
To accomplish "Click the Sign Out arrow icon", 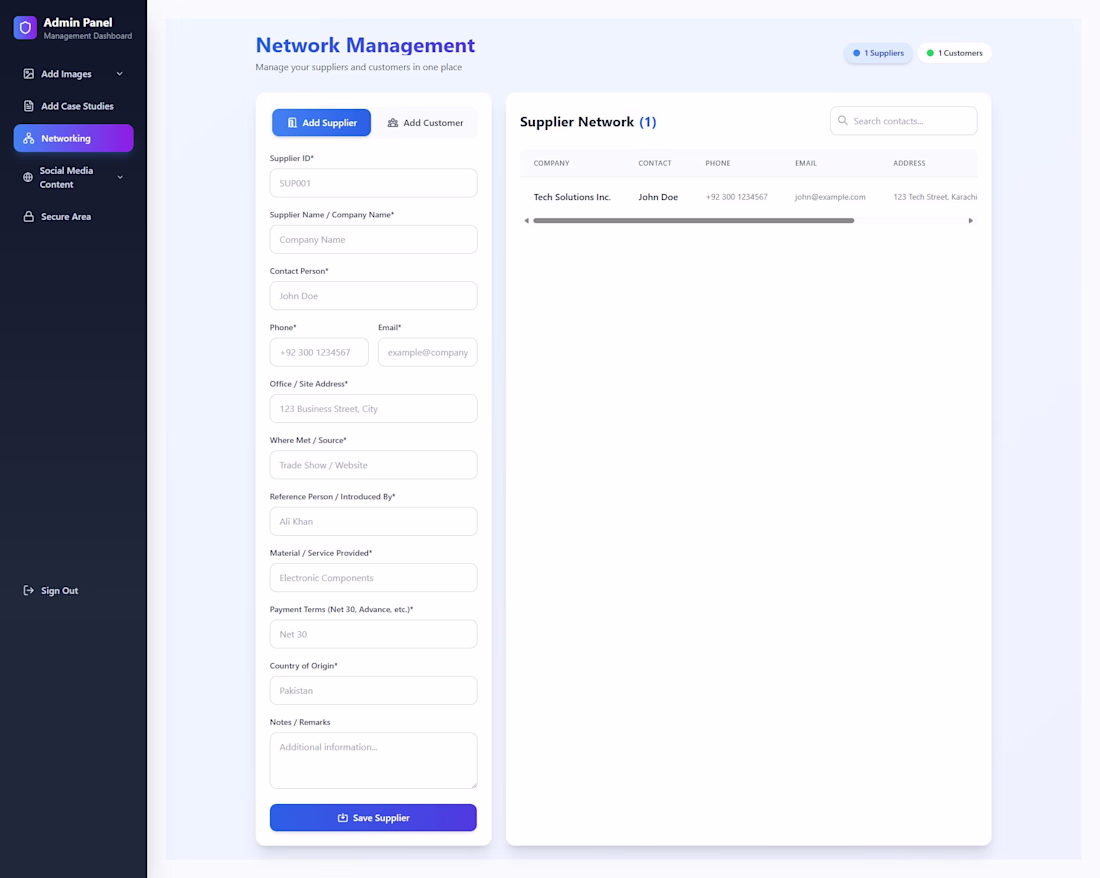I will [x=29, y=590].
